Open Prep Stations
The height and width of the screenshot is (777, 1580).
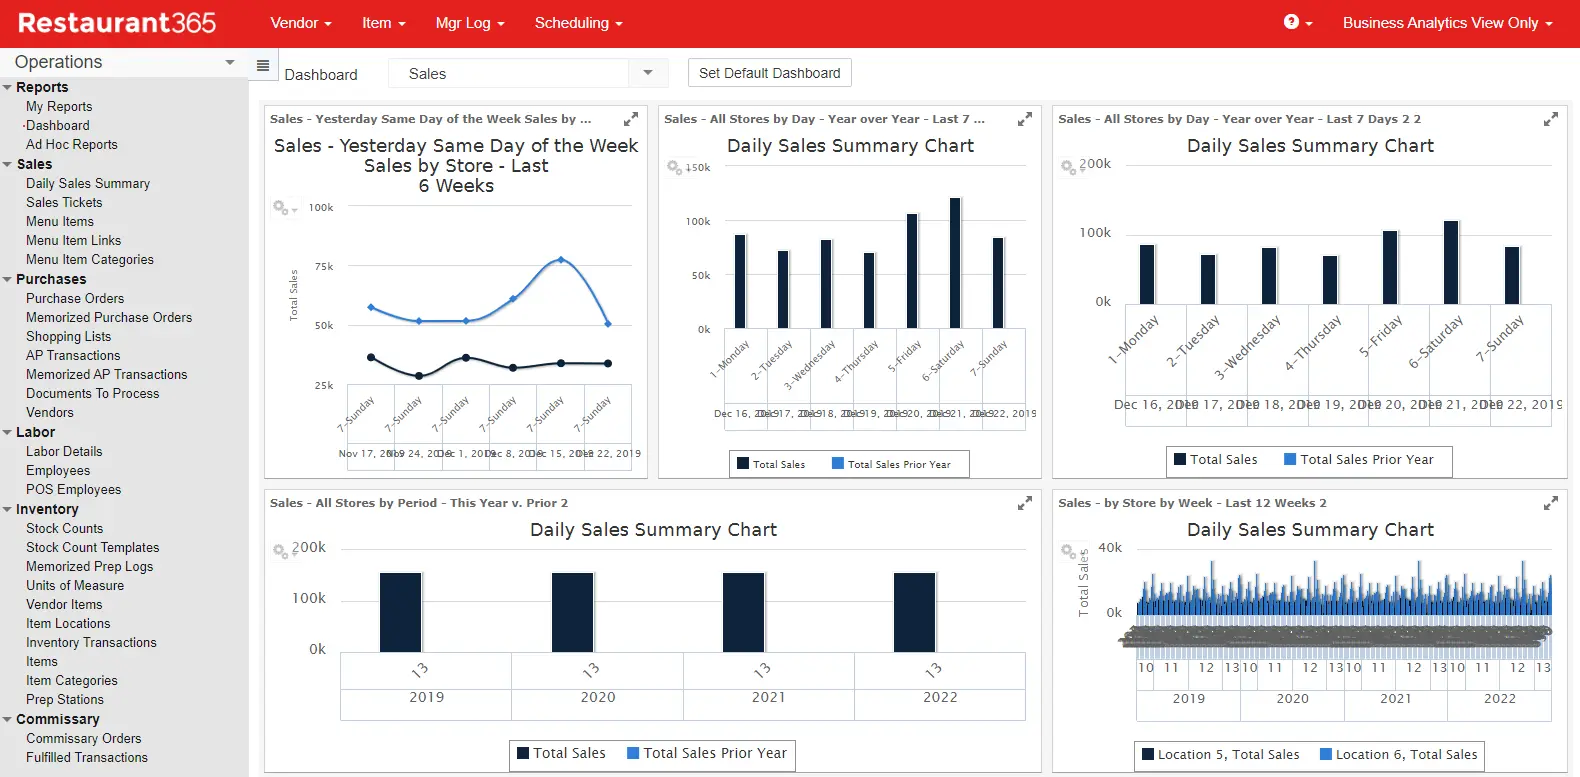point(65,700)
